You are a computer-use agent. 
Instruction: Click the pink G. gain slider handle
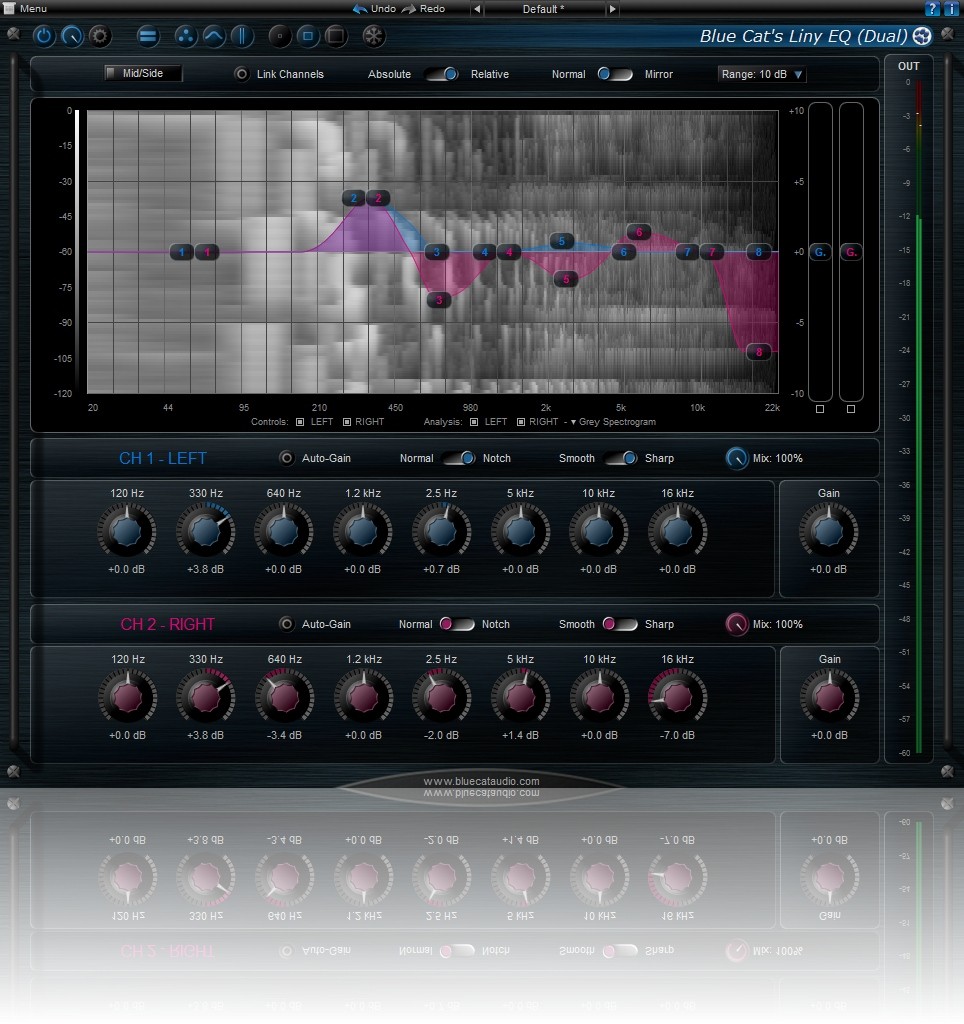tap(851, 252)
